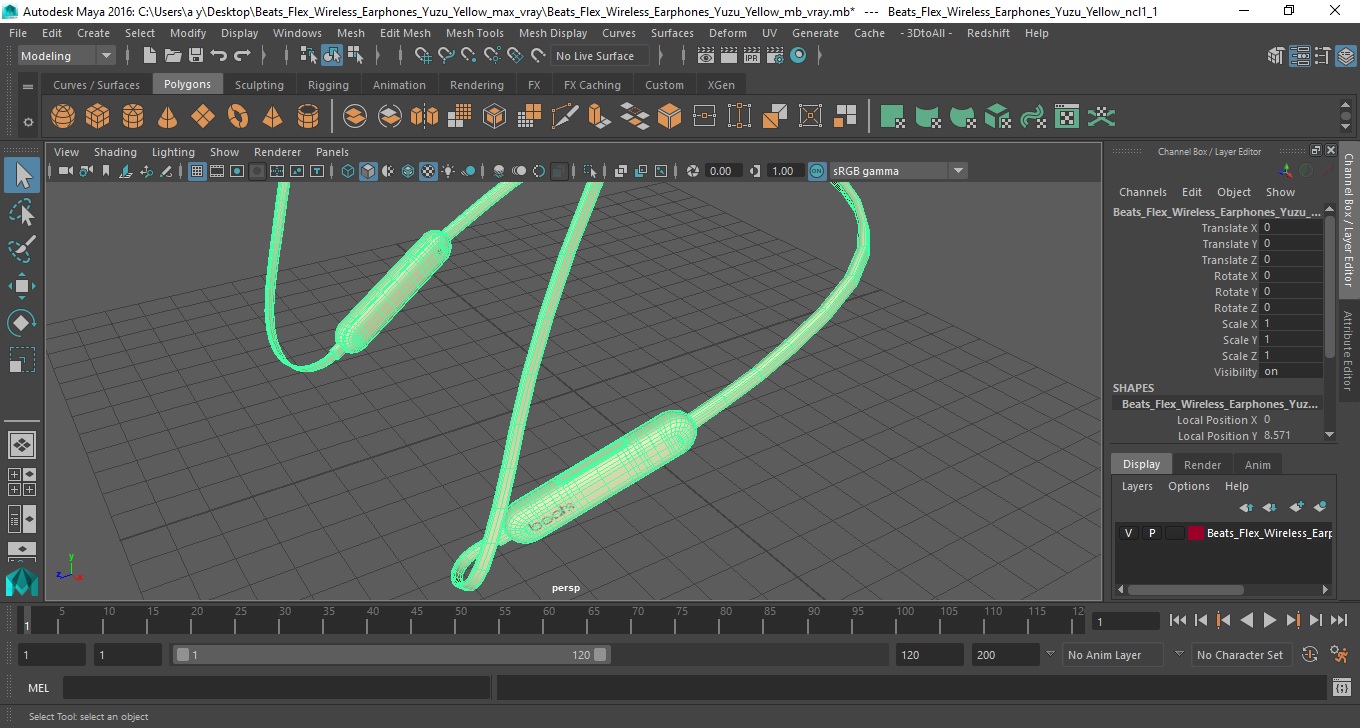Create a polygon cylinder from the shelf
This screenshot has width=1360, height=728.
point(132,117)
